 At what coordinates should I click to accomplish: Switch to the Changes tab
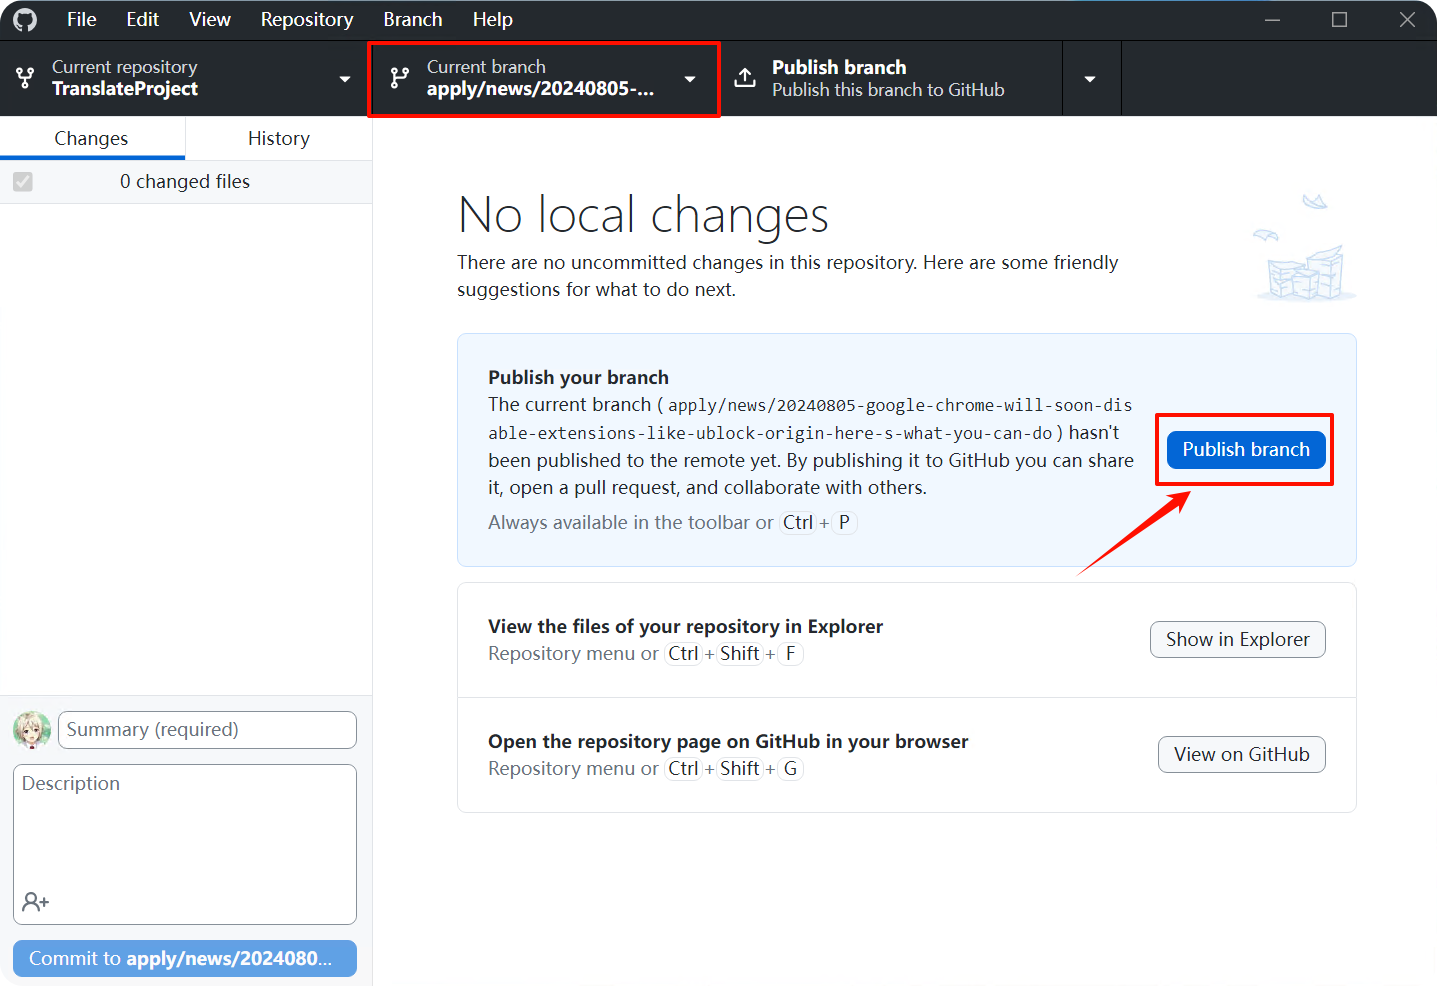[92, 138]
